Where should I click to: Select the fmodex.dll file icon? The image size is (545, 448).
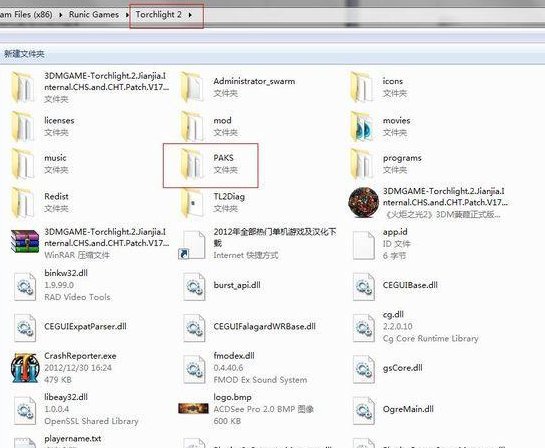pos(194,369)
